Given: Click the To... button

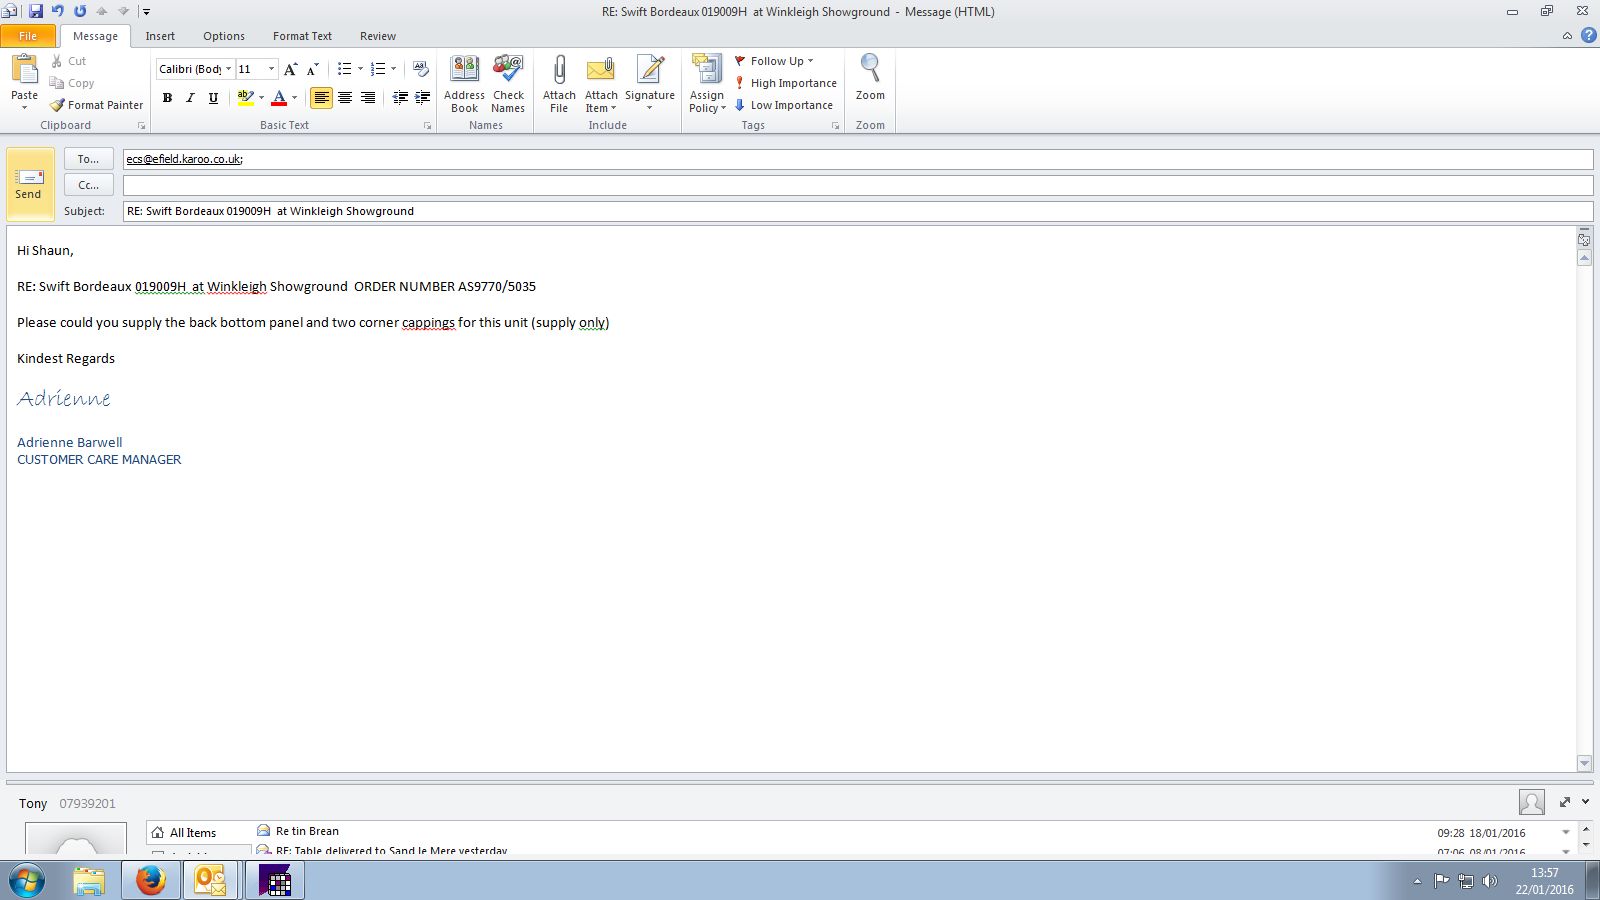Looking at the screenshot, I should [x=89, y=159].
